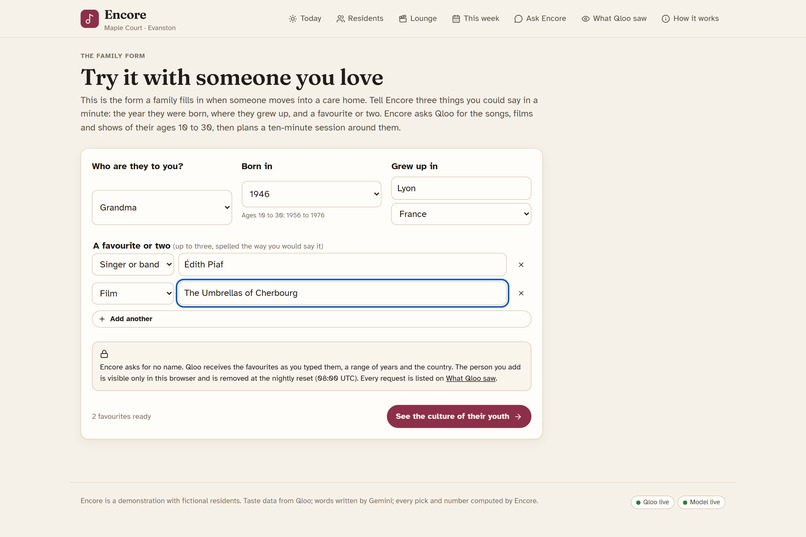Open the Born in year dropdown
Screen dimensions: 806x537
pyautogui.click(x=312, y=194)
